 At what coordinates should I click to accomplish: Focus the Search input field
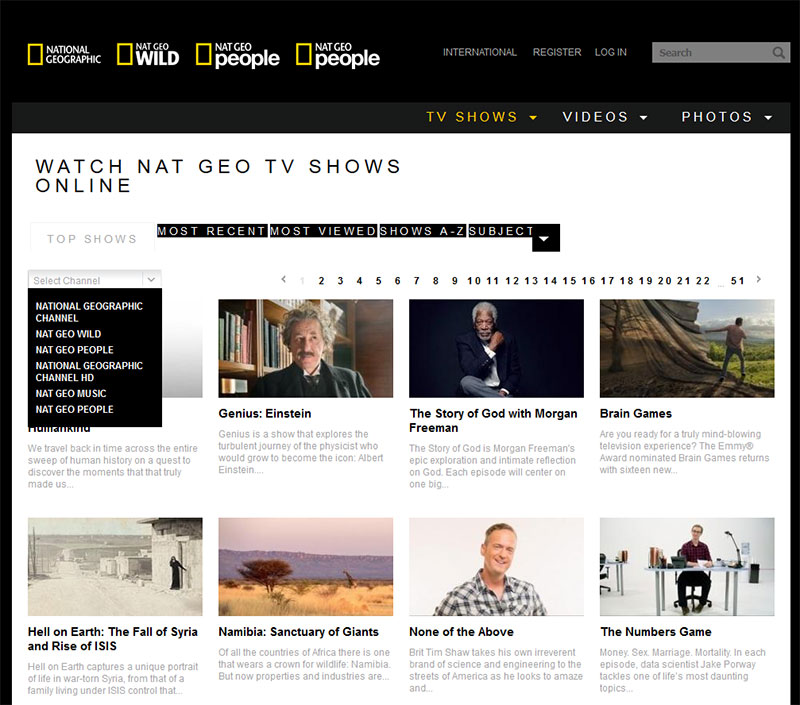(712, 53)
